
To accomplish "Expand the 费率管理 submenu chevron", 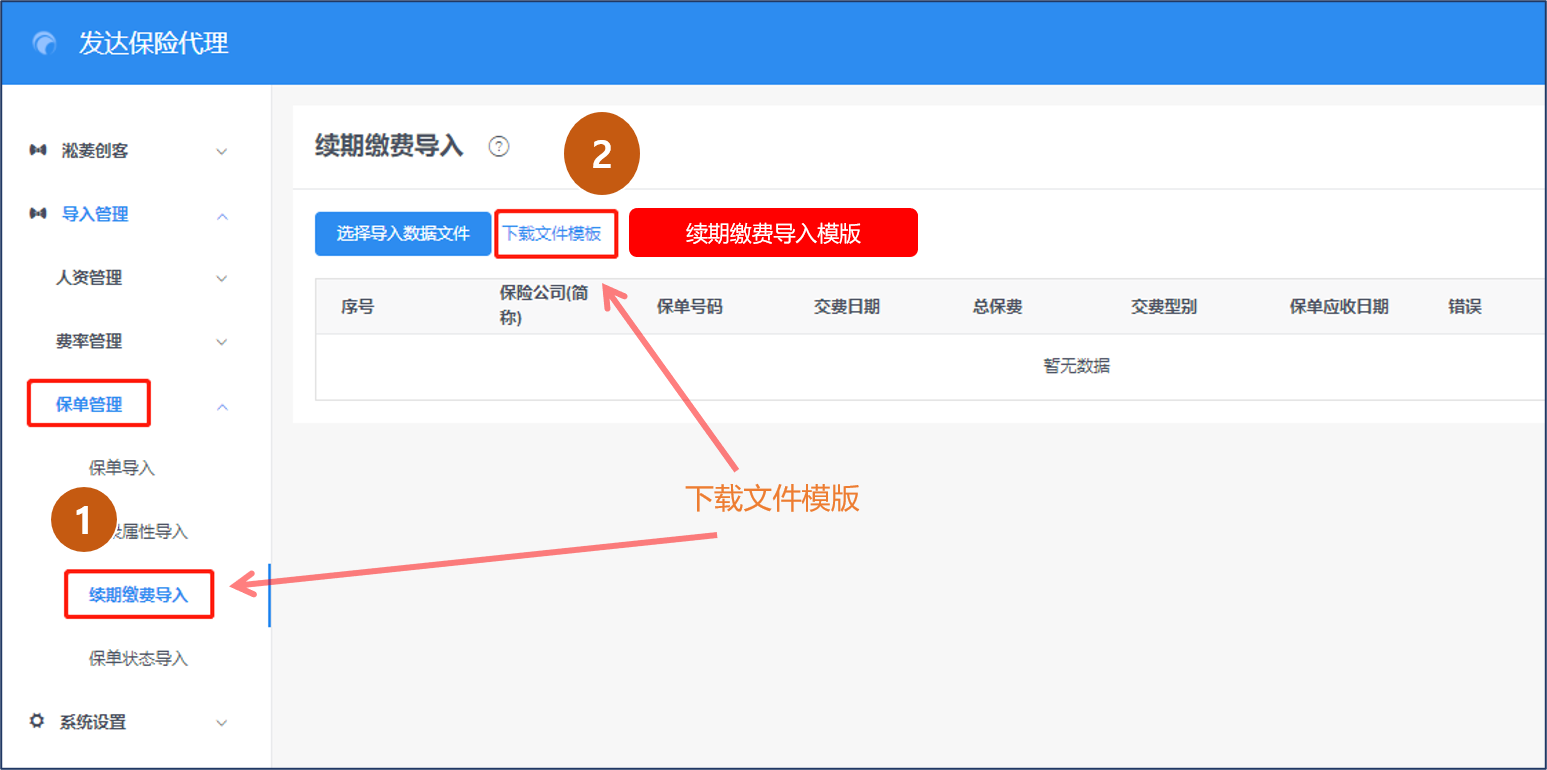I will [222, 342].
